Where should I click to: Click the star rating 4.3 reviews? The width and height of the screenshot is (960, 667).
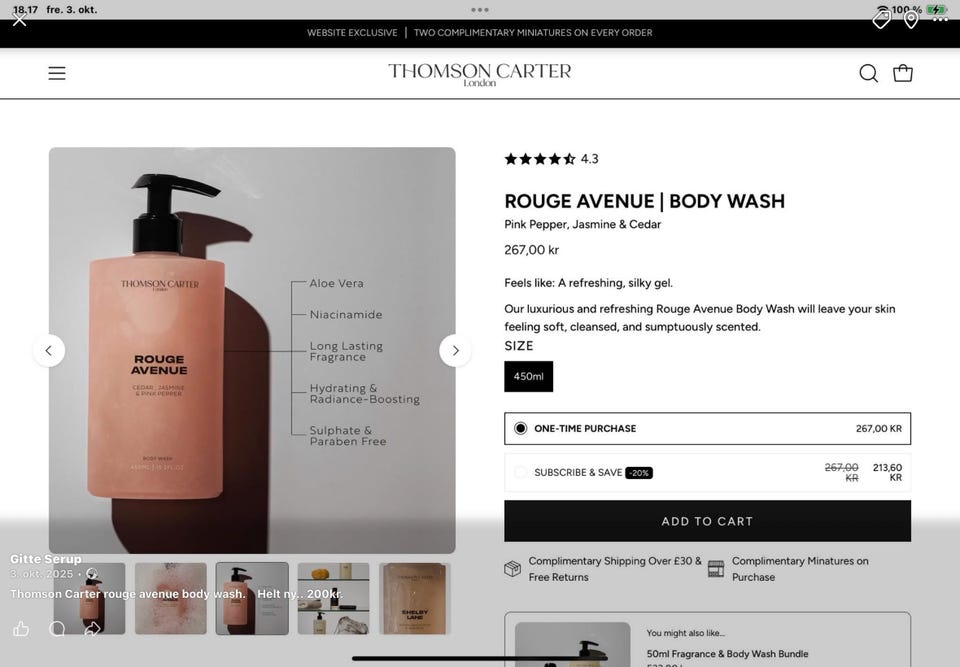551,159
